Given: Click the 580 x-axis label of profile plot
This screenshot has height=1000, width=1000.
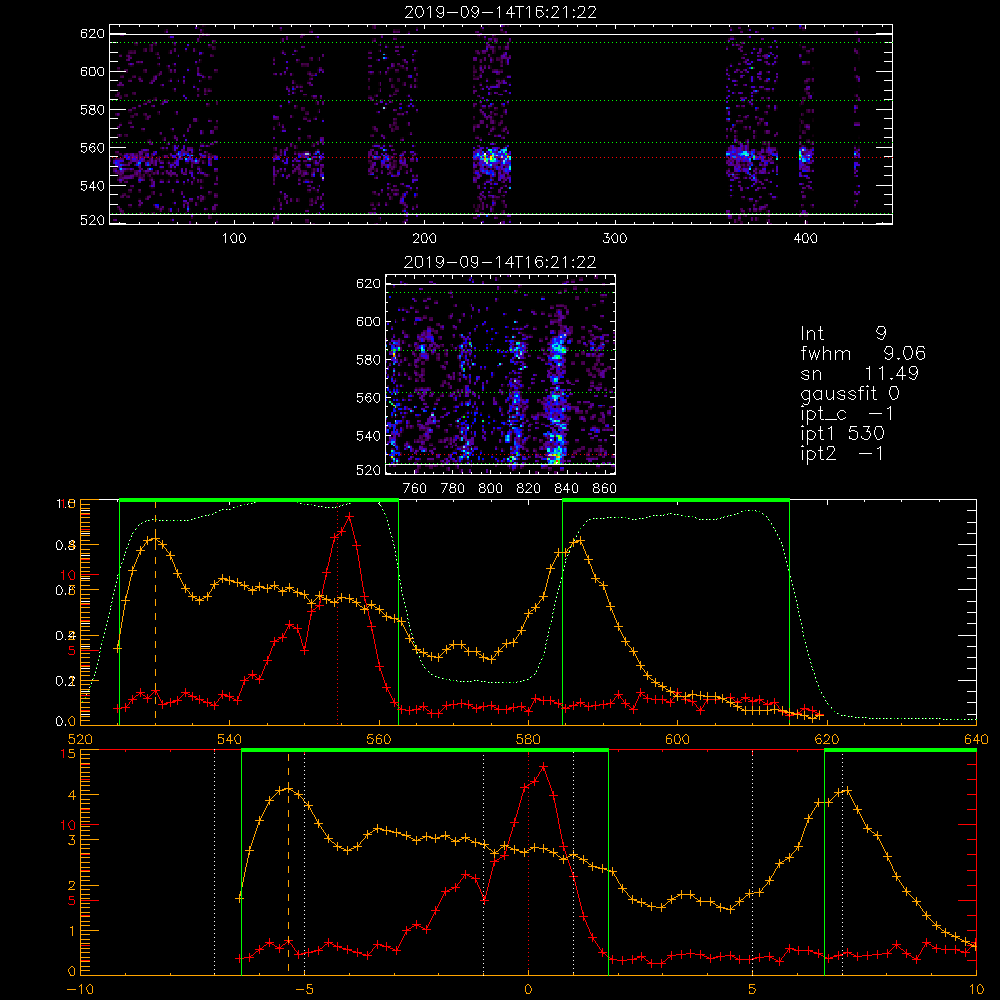Looking at the screenshot, I should point(528,740).
